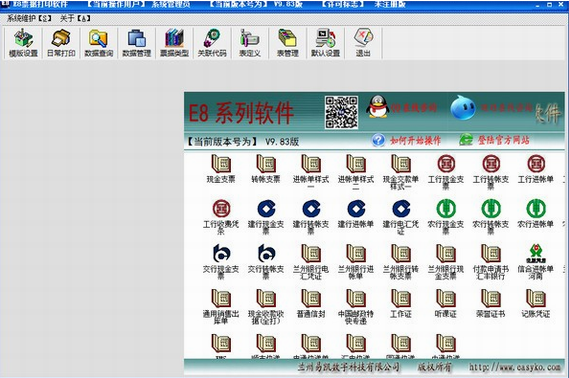569x378 pixels.
Task: Open 付款申请书汇丰银行 template
Action: [x=491, y=262]
